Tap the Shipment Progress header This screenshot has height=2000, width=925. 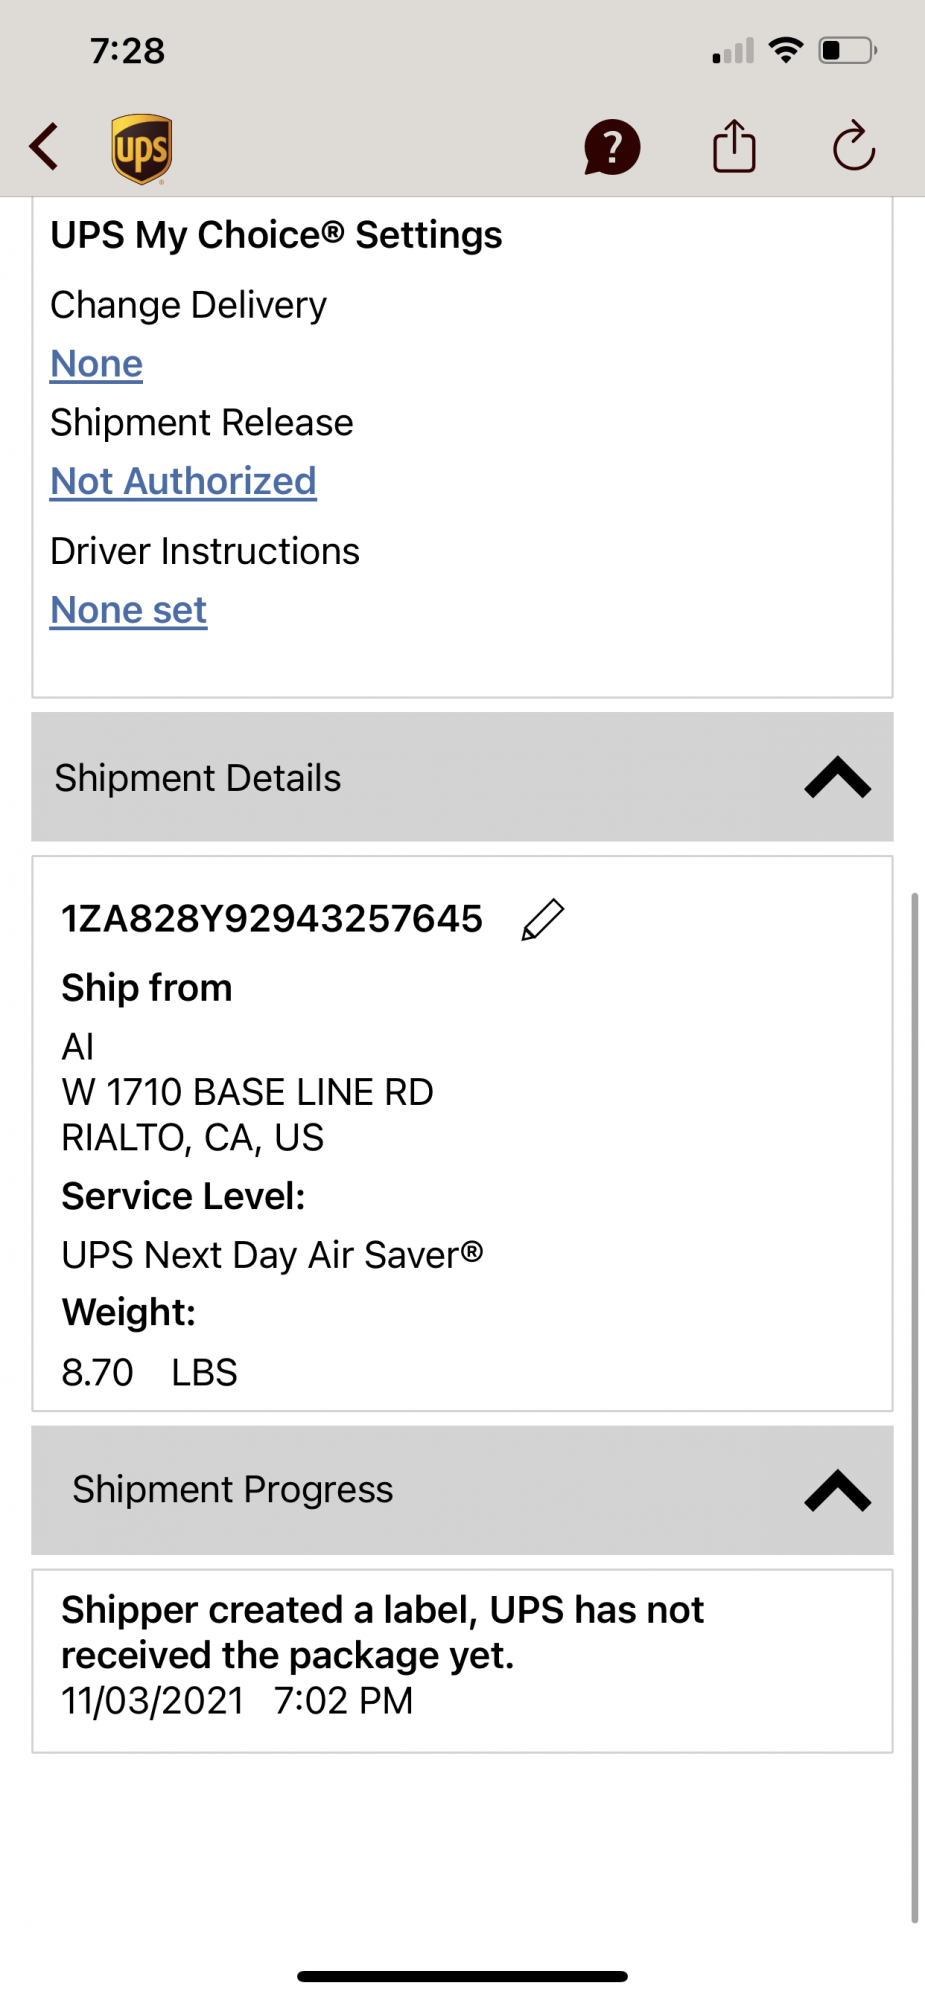(232, 1490)
